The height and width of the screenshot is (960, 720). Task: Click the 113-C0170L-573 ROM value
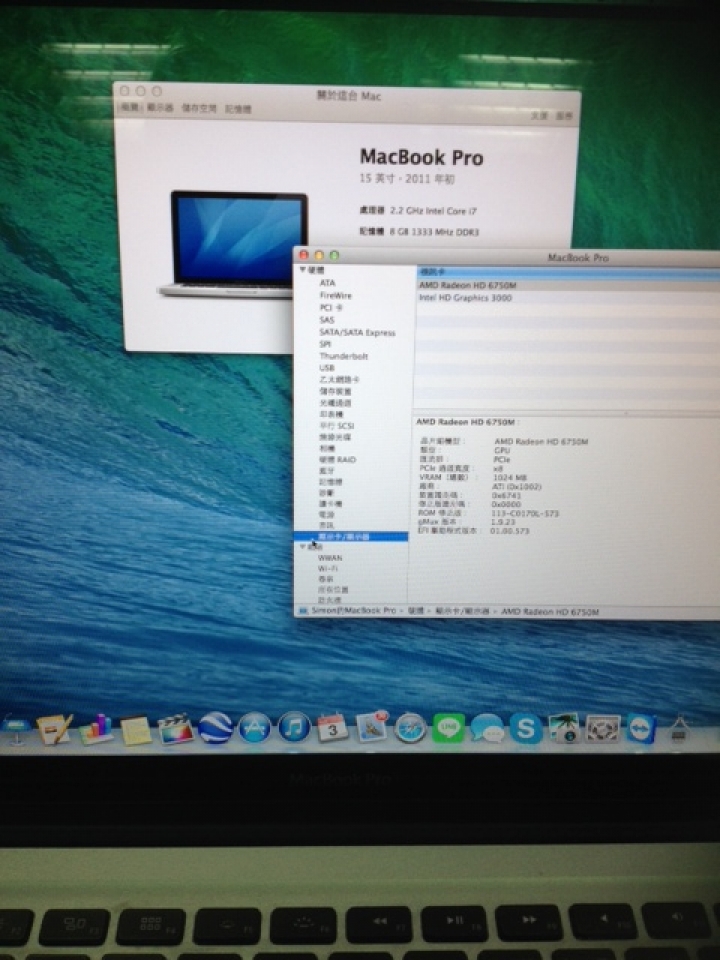coord(525,514)
